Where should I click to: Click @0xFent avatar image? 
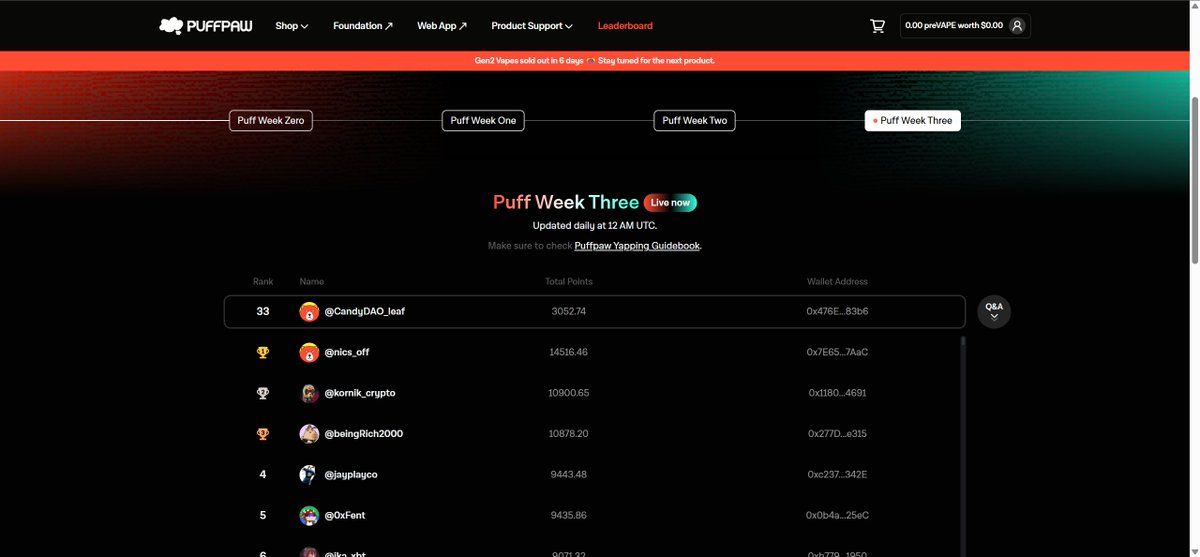click(309, 516)
